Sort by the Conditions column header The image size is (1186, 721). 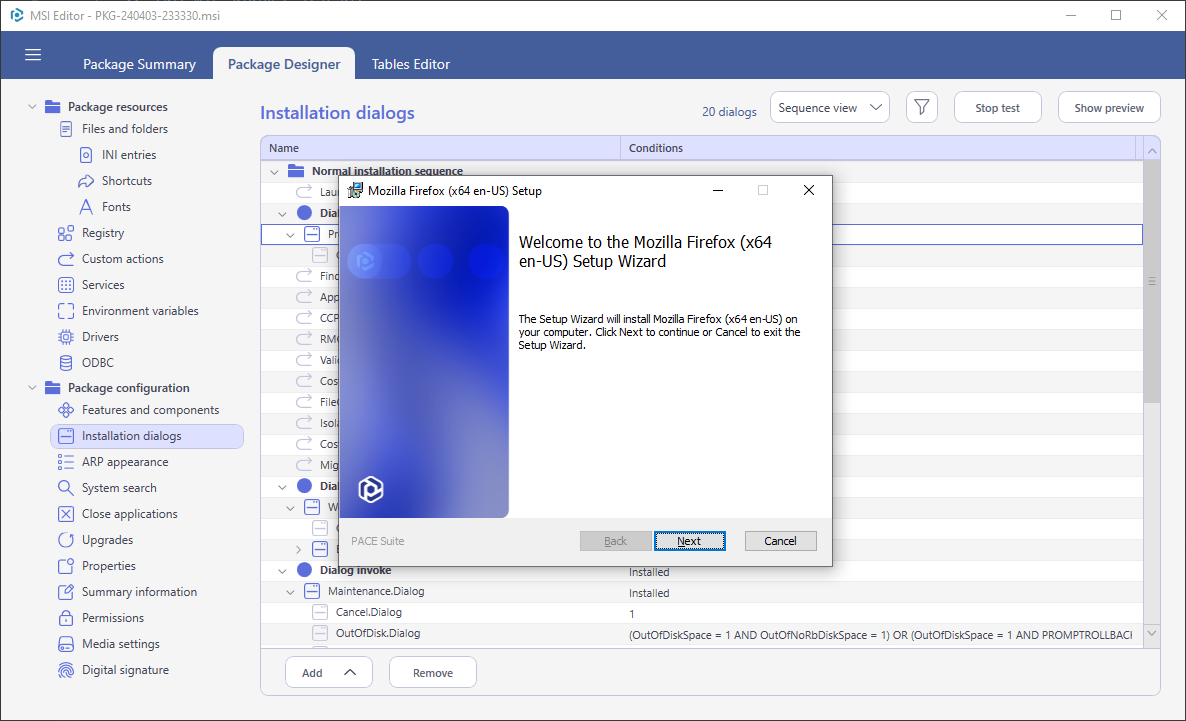(x=878, y=148)
